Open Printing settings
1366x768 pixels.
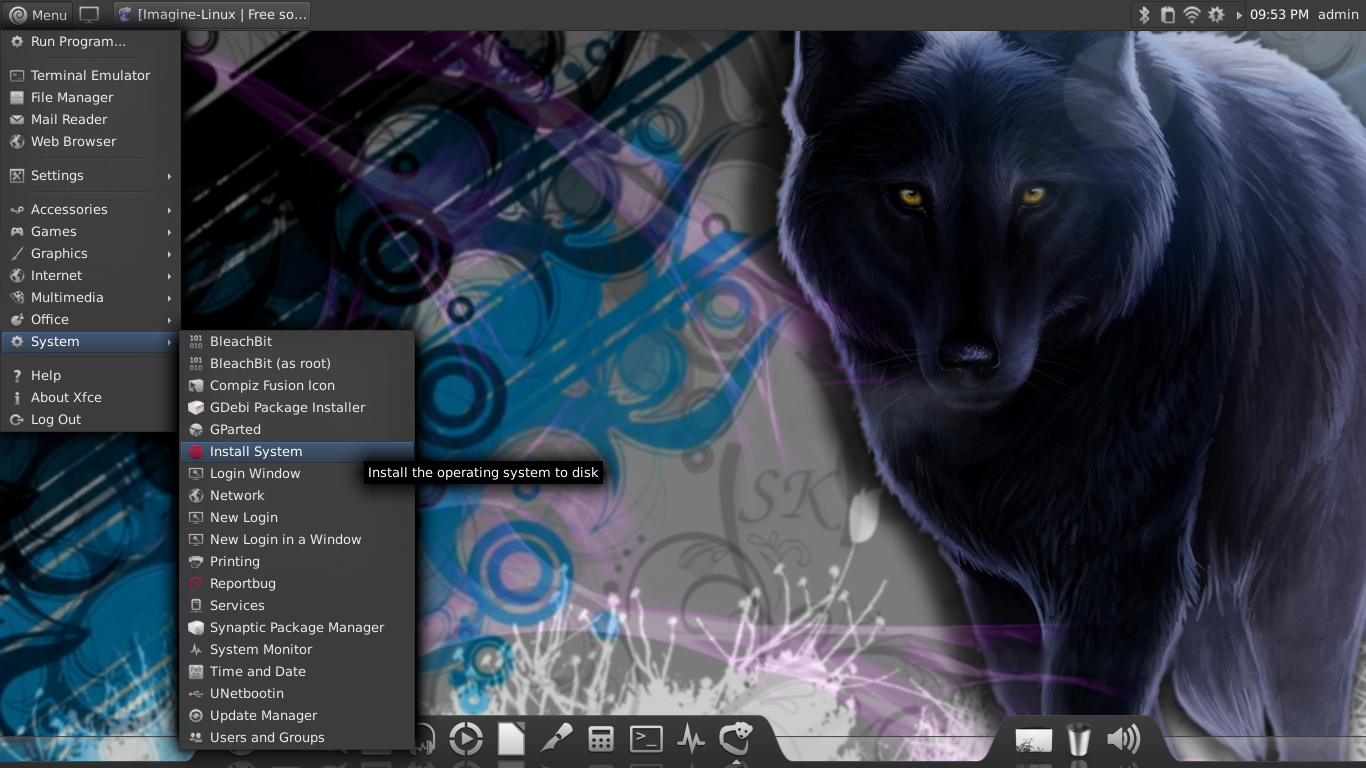[x=297, y=561]
